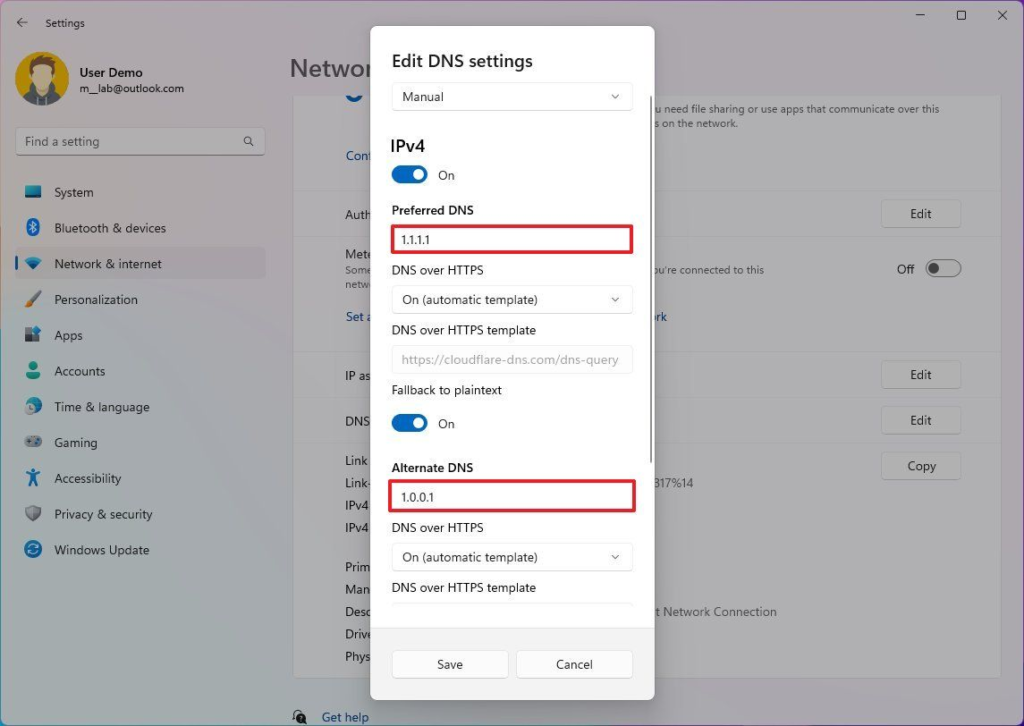Expand the Manual DNS mode dropdown
Viewport: 1024px width, 726px height.
(x=512, y=97)
